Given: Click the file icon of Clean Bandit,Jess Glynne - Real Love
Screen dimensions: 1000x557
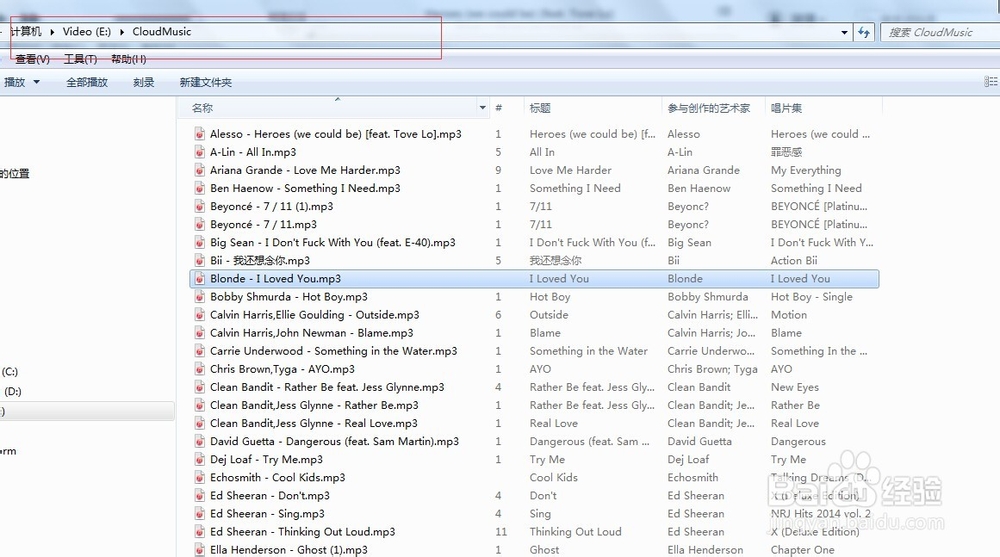Looking at the screenshot, I should [200, 423].
